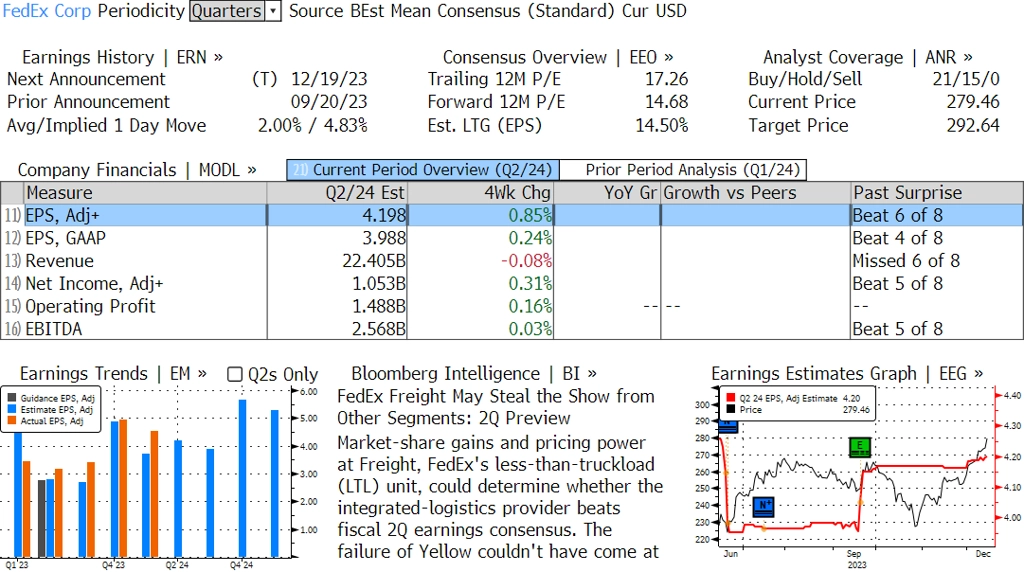The height and width of the screenshot is (572, 1024).
Task: Click the Growth vs Peers column header
Action: coord(756,193)
